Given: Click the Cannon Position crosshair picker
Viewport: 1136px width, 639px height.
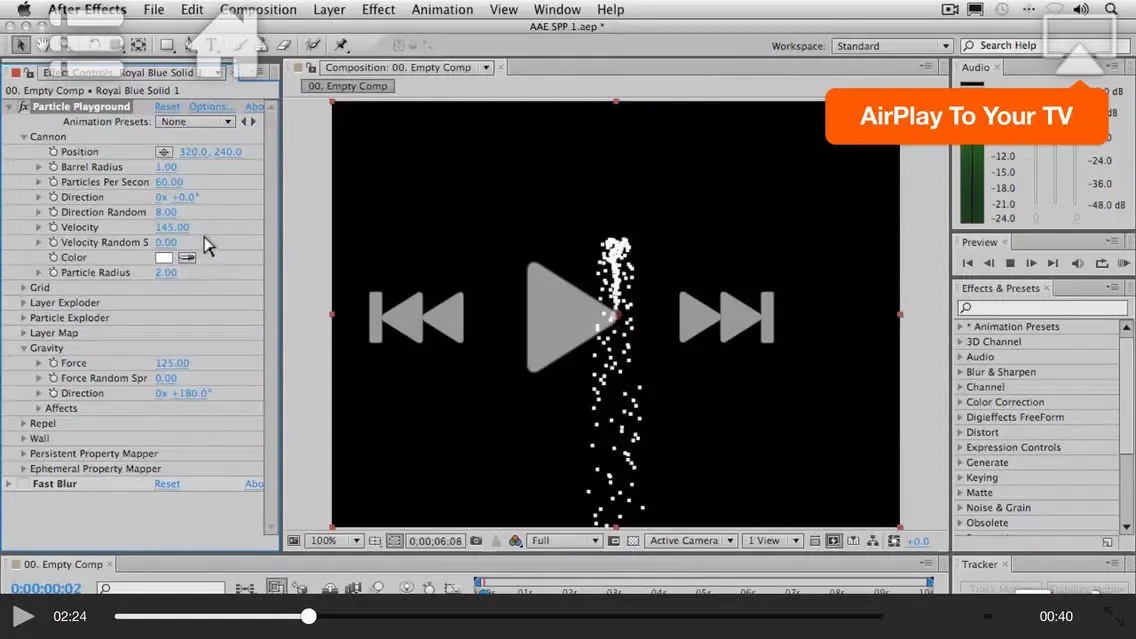Looking at the screenshot, I should point(164,152).
